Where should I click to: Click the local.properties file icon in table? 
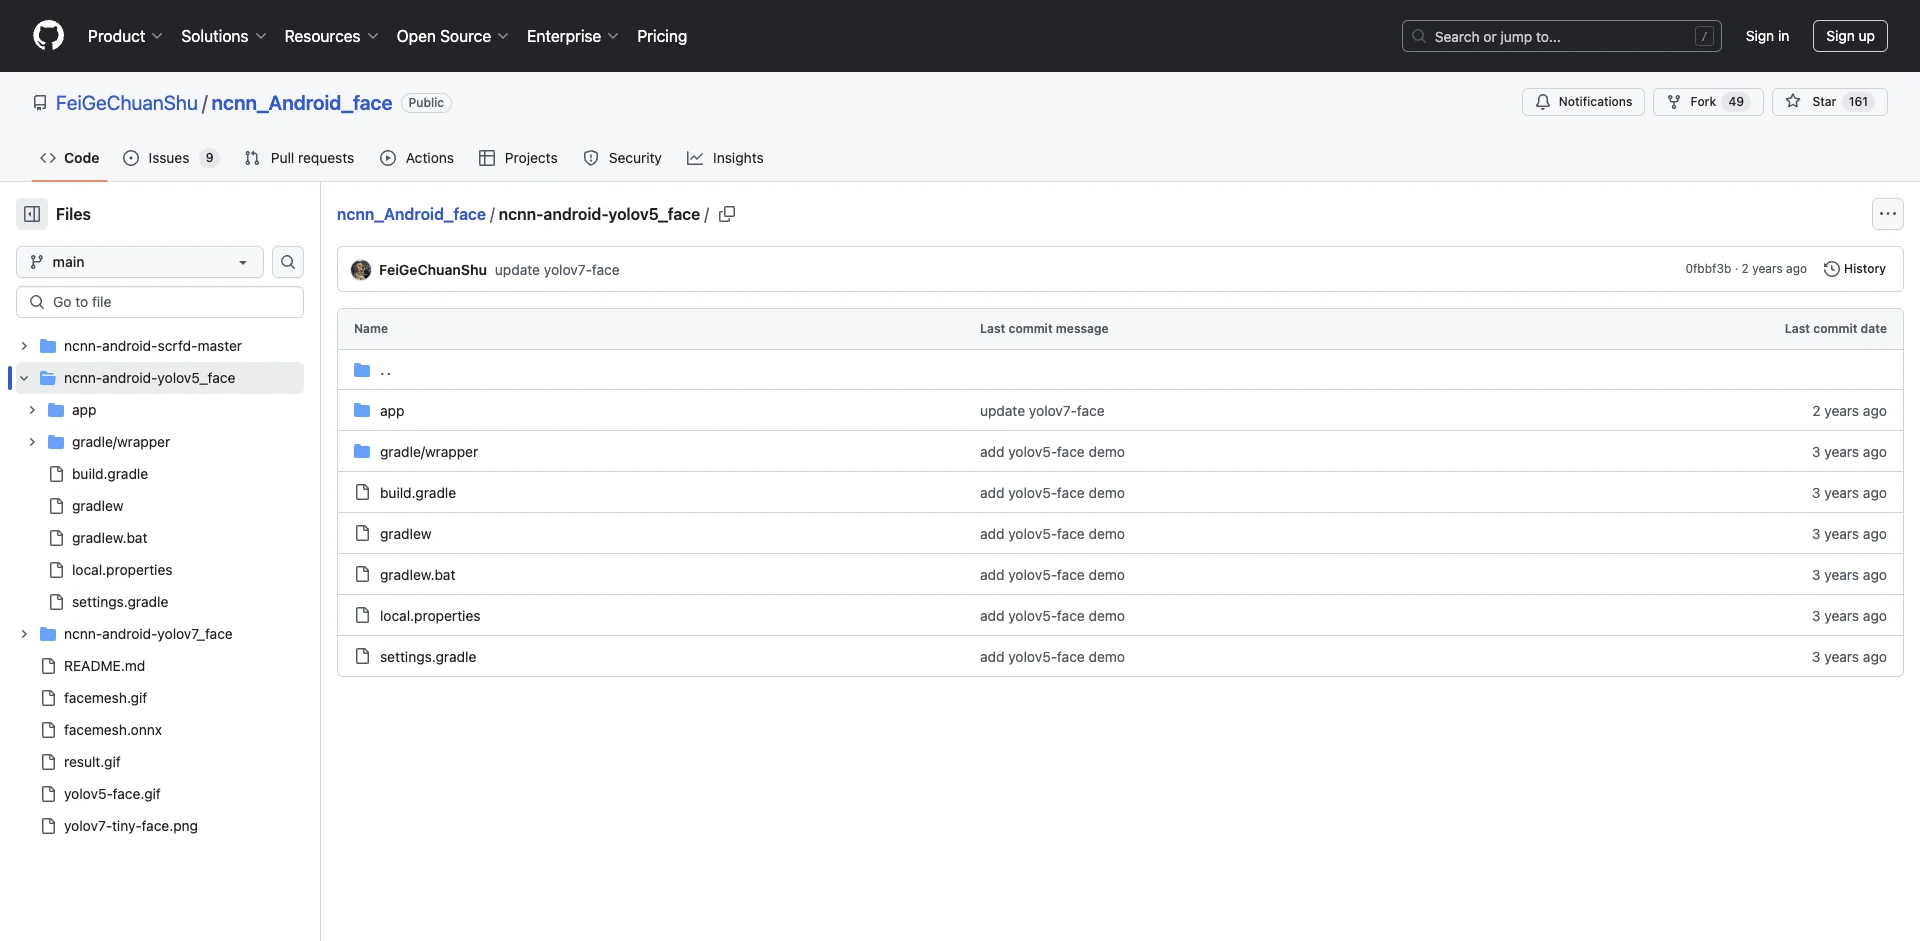click(x=362, y=616)
